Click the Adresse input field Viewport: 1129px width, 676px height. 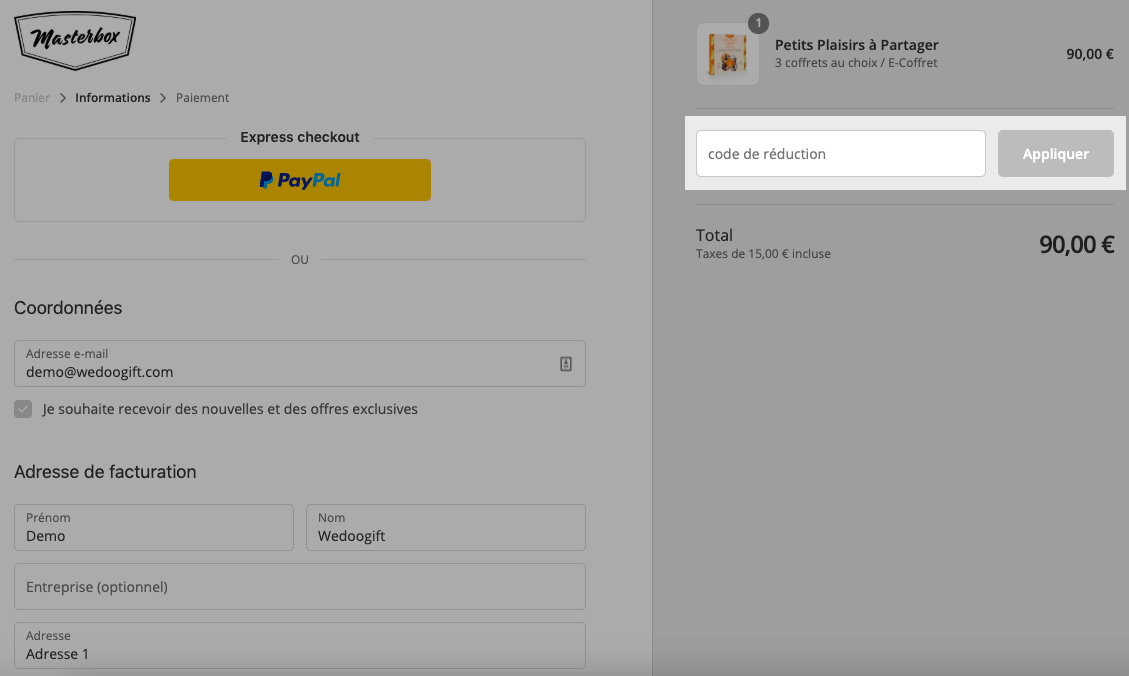300,646
